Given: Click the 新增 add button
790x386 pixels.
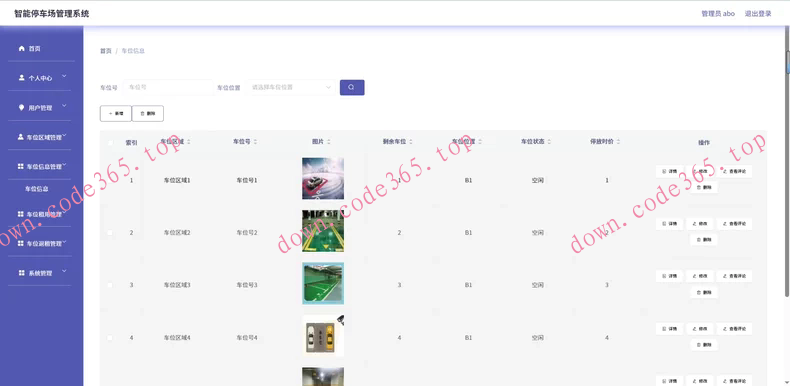Looking at the screenshot, I should (116, 113).
